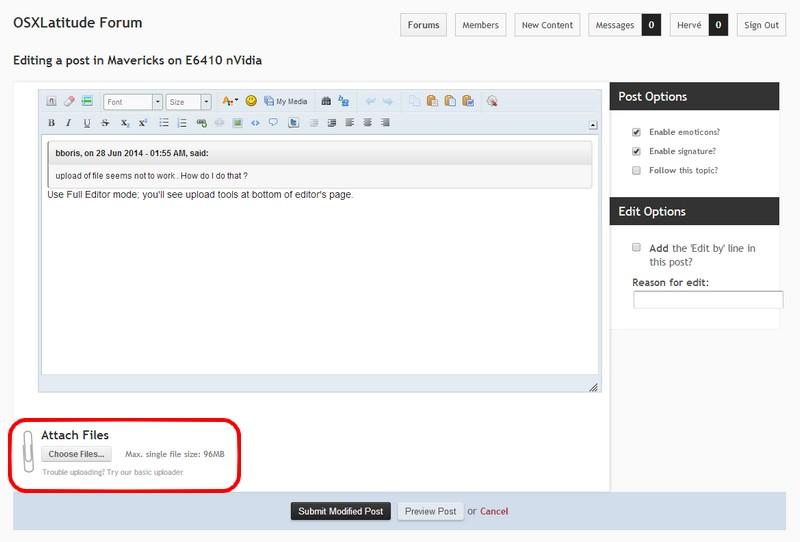Click the Find binoculars icon
800x542 pixels.
pos(326,101)
